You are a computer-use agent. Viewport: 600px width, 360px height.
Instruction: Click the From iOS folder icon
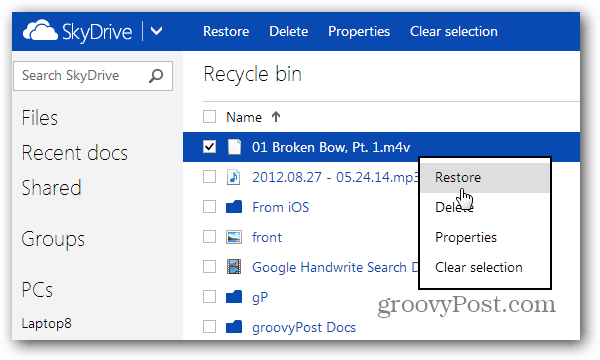(x=234, y=207)
